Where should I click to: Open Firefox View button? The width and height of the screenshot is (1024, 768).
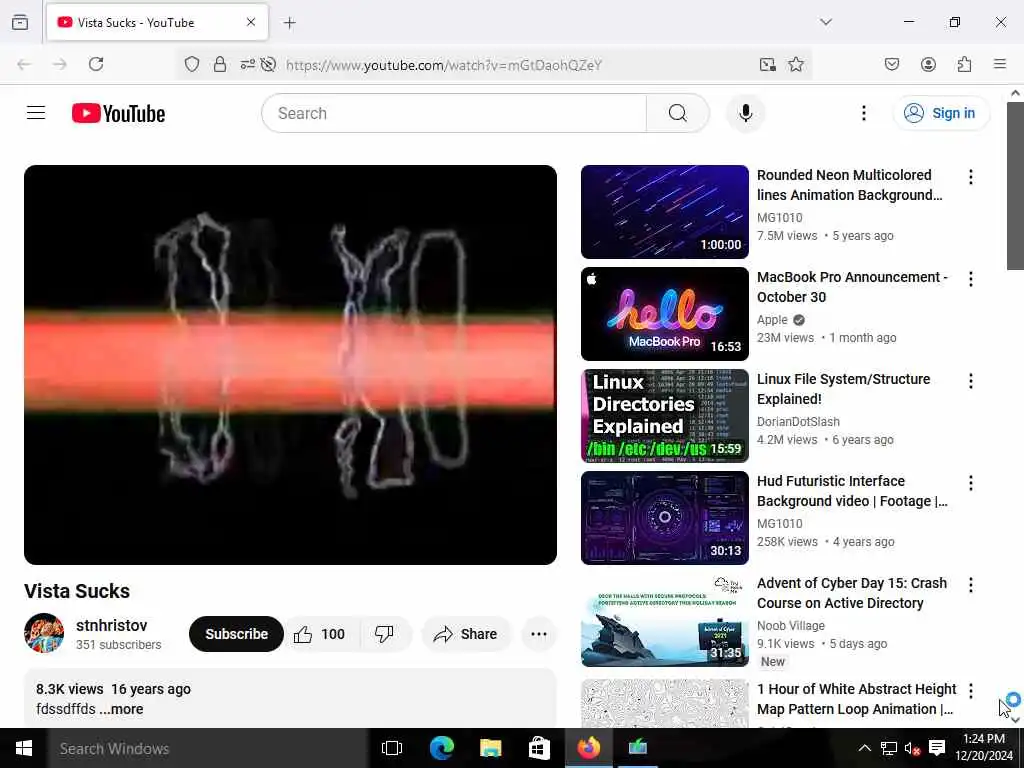pyautogui.click(x=20, y=22)
